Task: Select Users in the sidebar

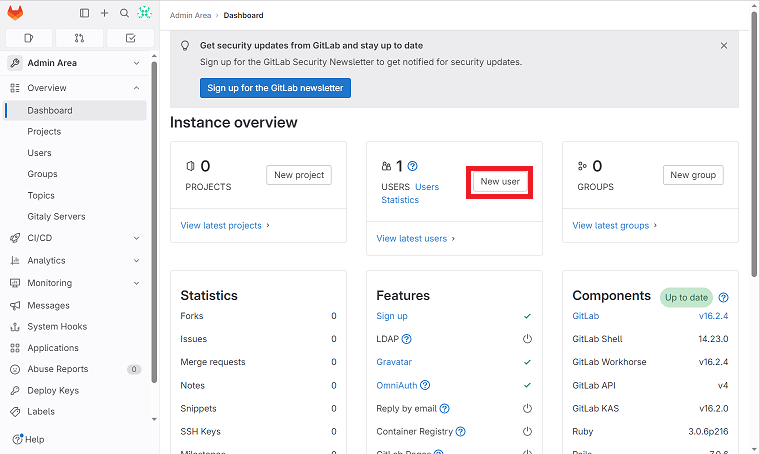Action: tap(40, 153)
